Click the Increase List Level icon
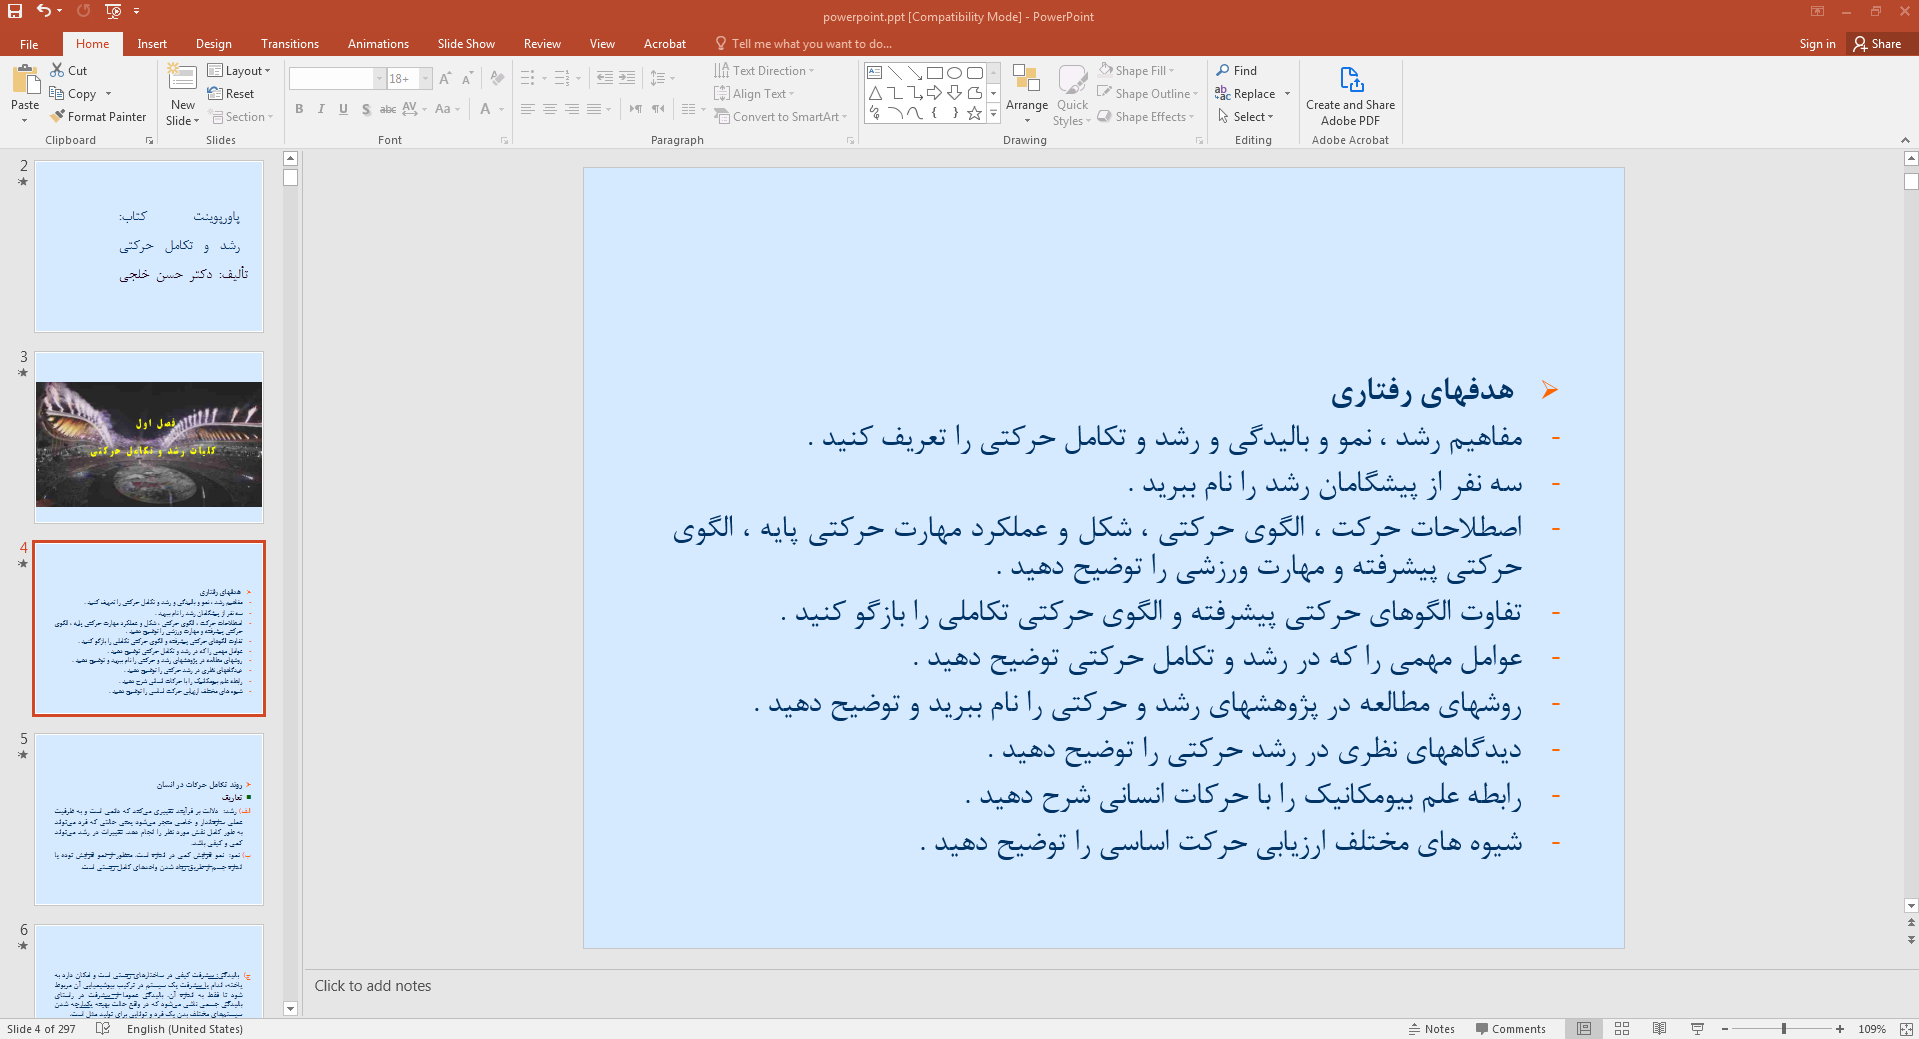Viewport: 1919px width, 1039px height. [627, 78]
